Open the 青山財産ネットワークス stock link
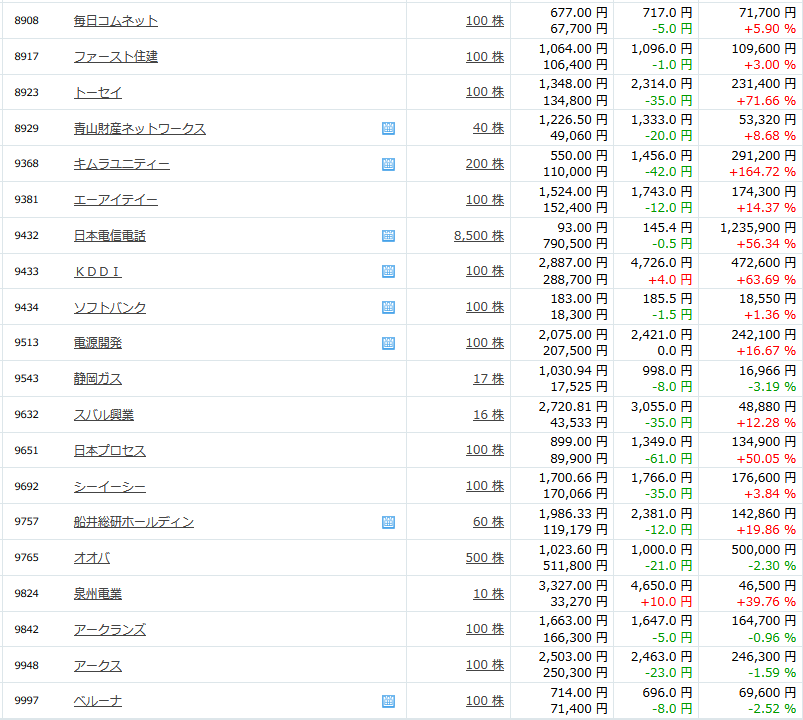This screenshot has height=720, width=803. coord(140,128)
